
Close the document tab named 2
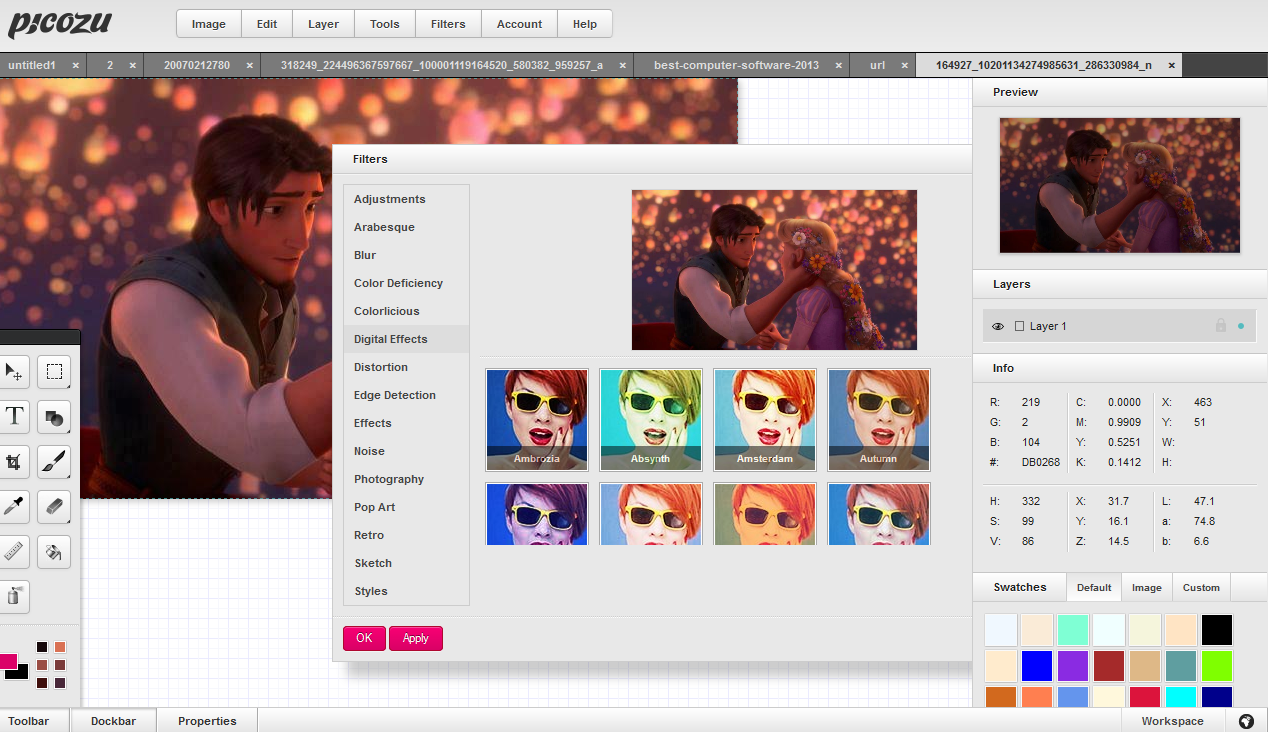(x=132, y=65)
